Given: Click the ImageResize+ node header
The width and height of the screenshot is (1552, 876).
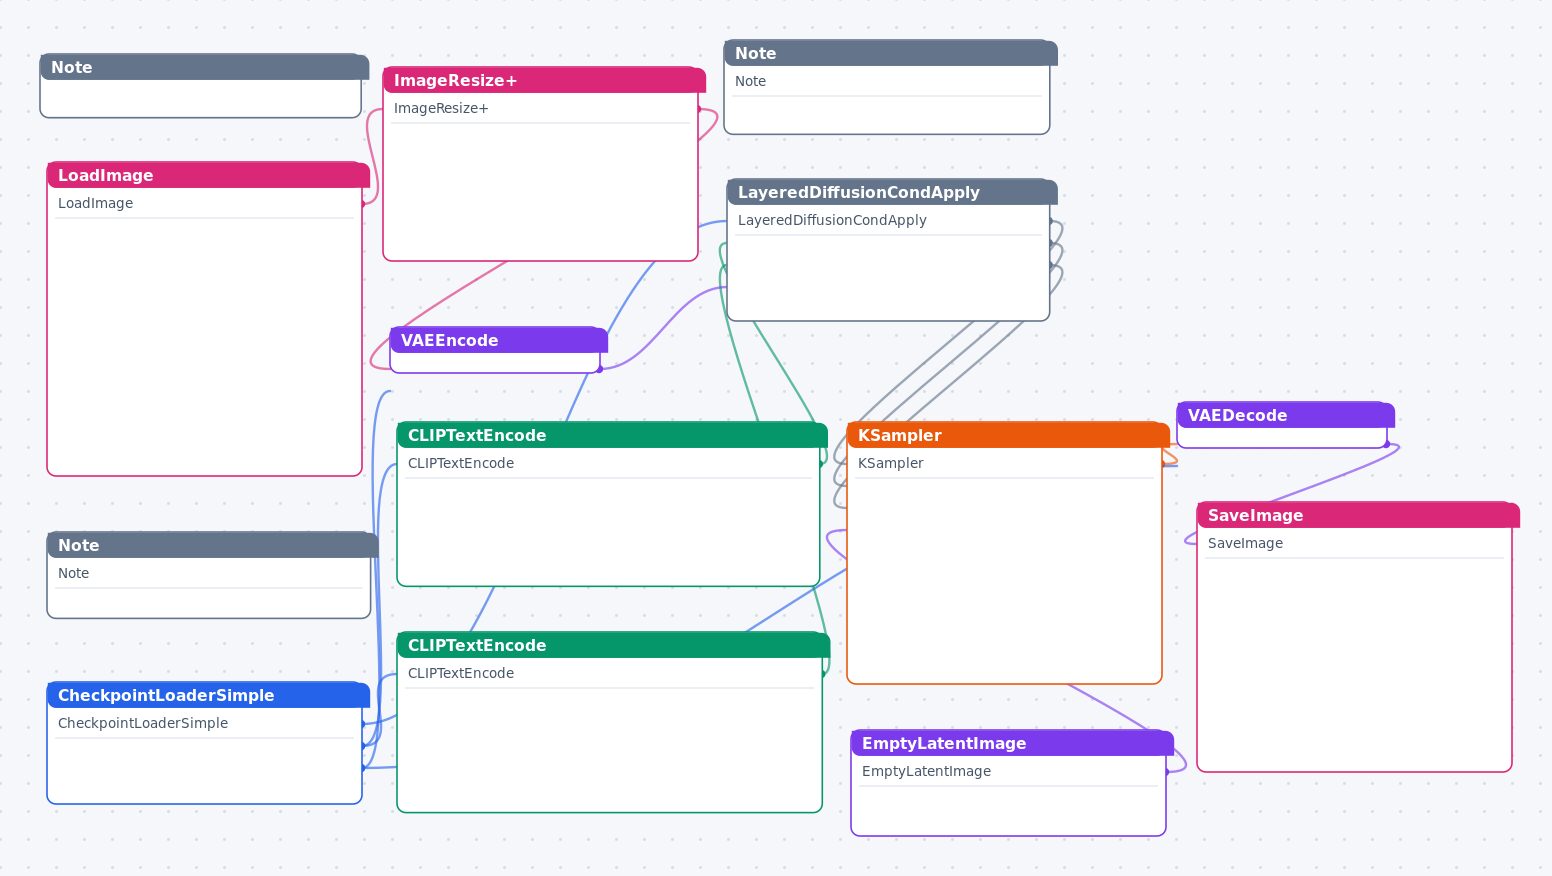Looking at the screenshot, I should (544, 80).
